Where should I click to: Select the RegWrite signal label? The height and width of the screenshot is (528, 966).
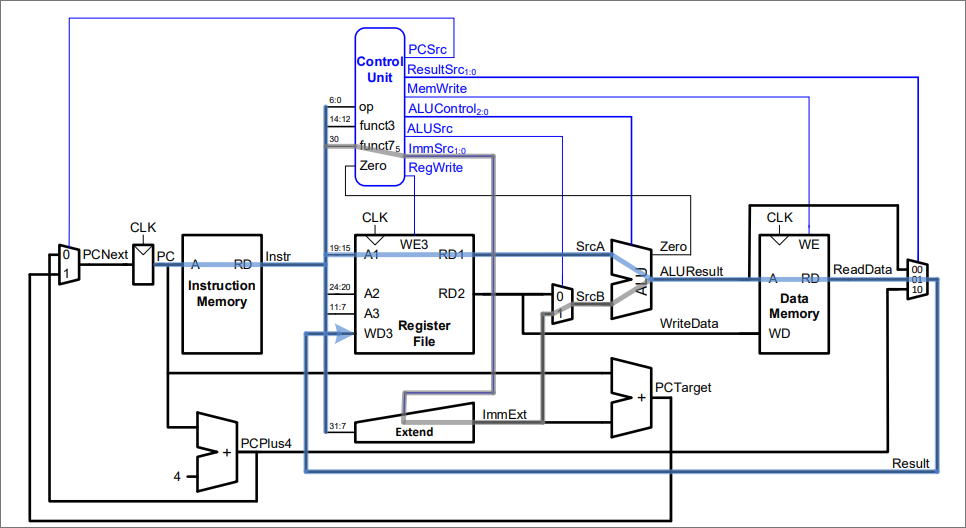pyautogui.click(x=436, y=168)
